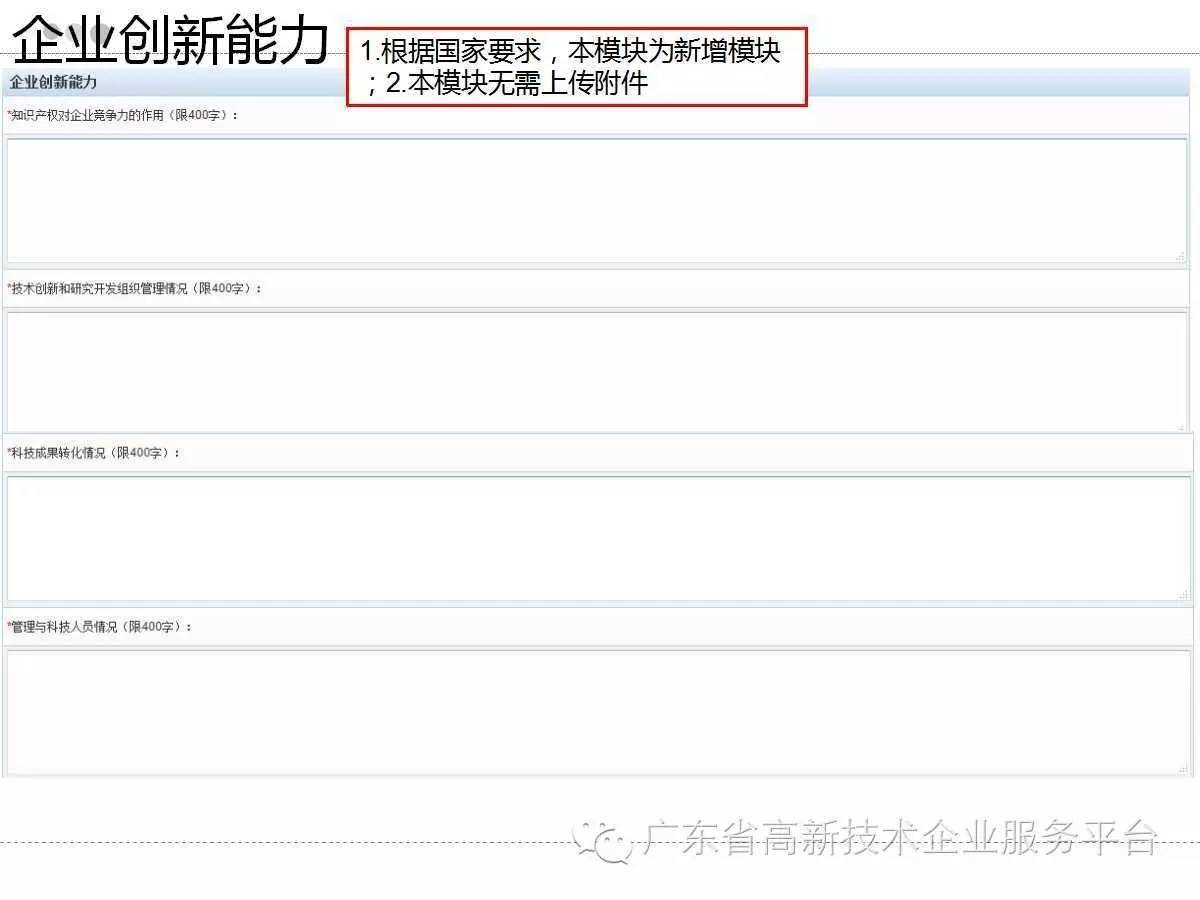Screen dimensions: 1200x900
Task: Click resize grip of 知识产权 text area
Action: tap(1181, 257)
